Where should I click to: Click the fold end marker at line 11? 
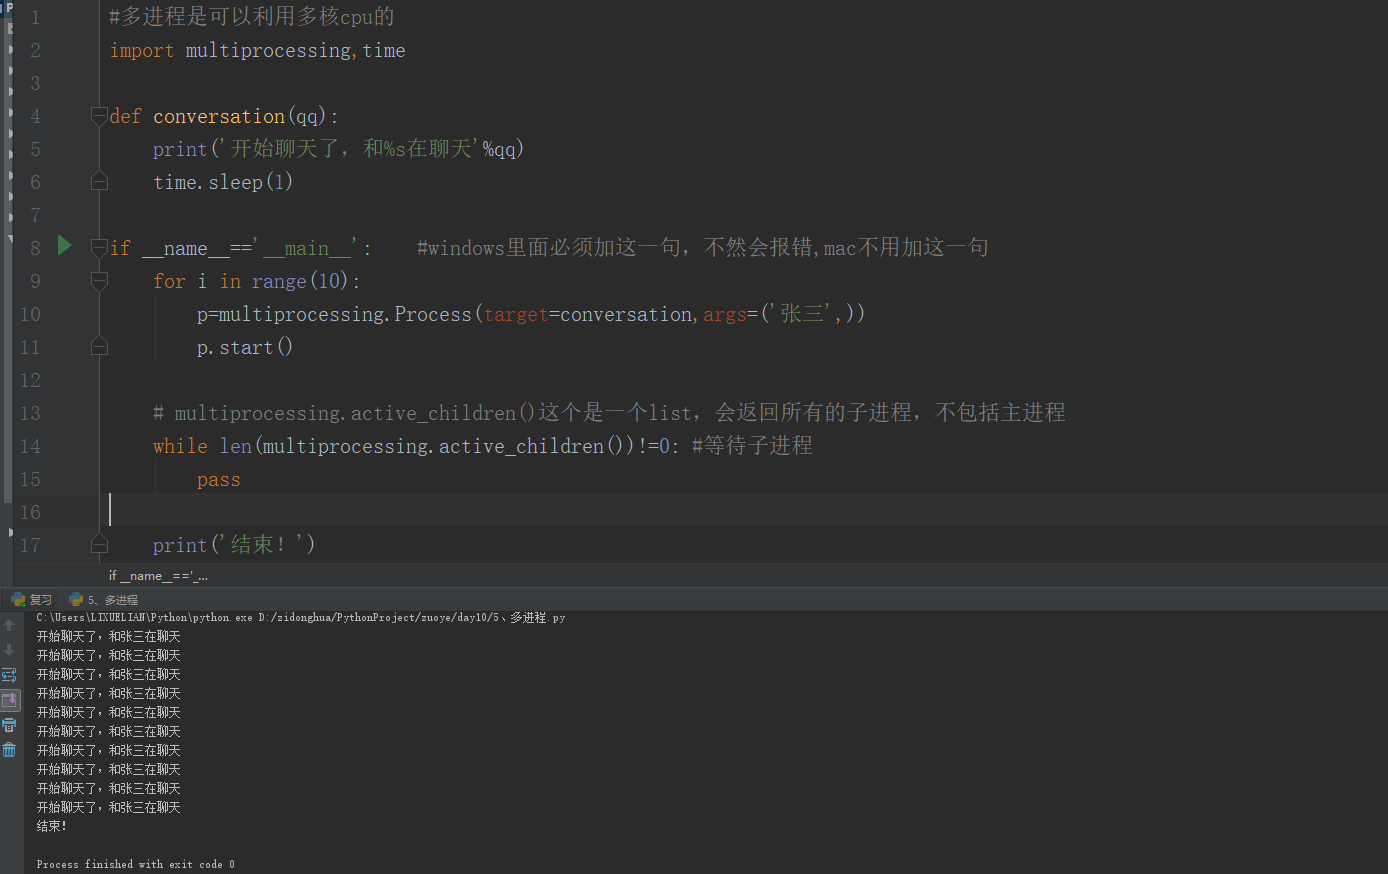click(x=99, y=346)
